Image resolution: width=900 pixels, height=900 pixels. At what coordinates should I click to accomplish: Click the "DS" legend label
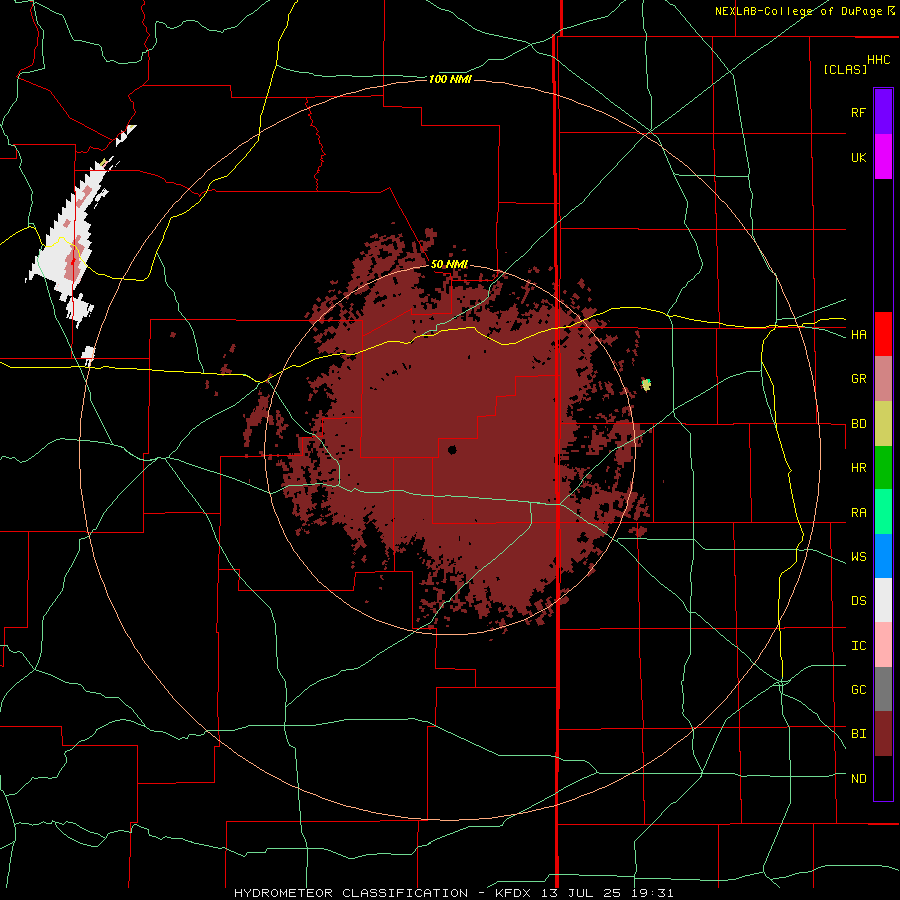[859, 601]
